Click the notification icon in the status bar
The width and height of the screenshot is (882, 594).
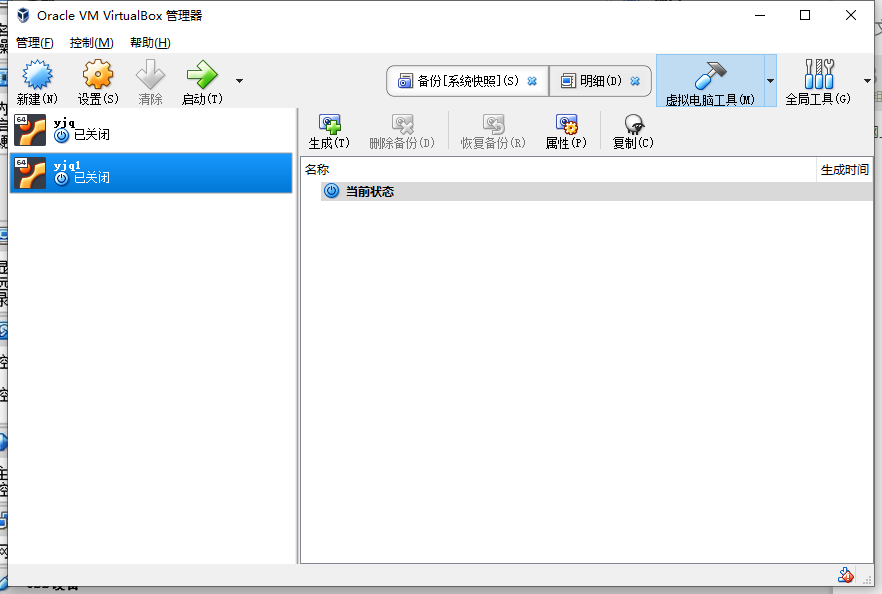(845, 575)
